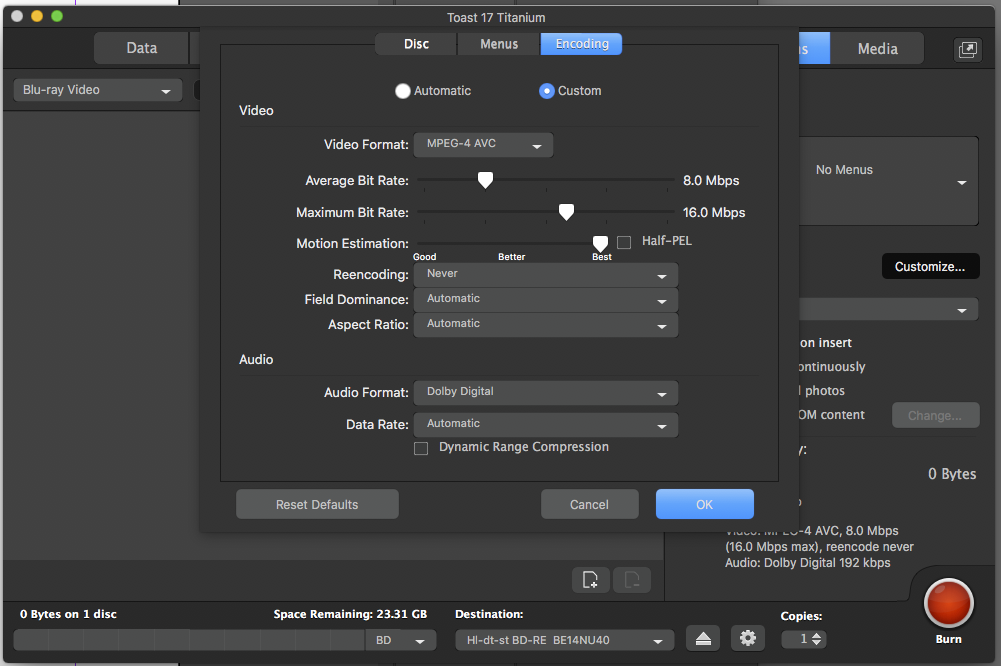
Task: Open the Blu-ray Video format dropdown
Action: tap(98, 90)
